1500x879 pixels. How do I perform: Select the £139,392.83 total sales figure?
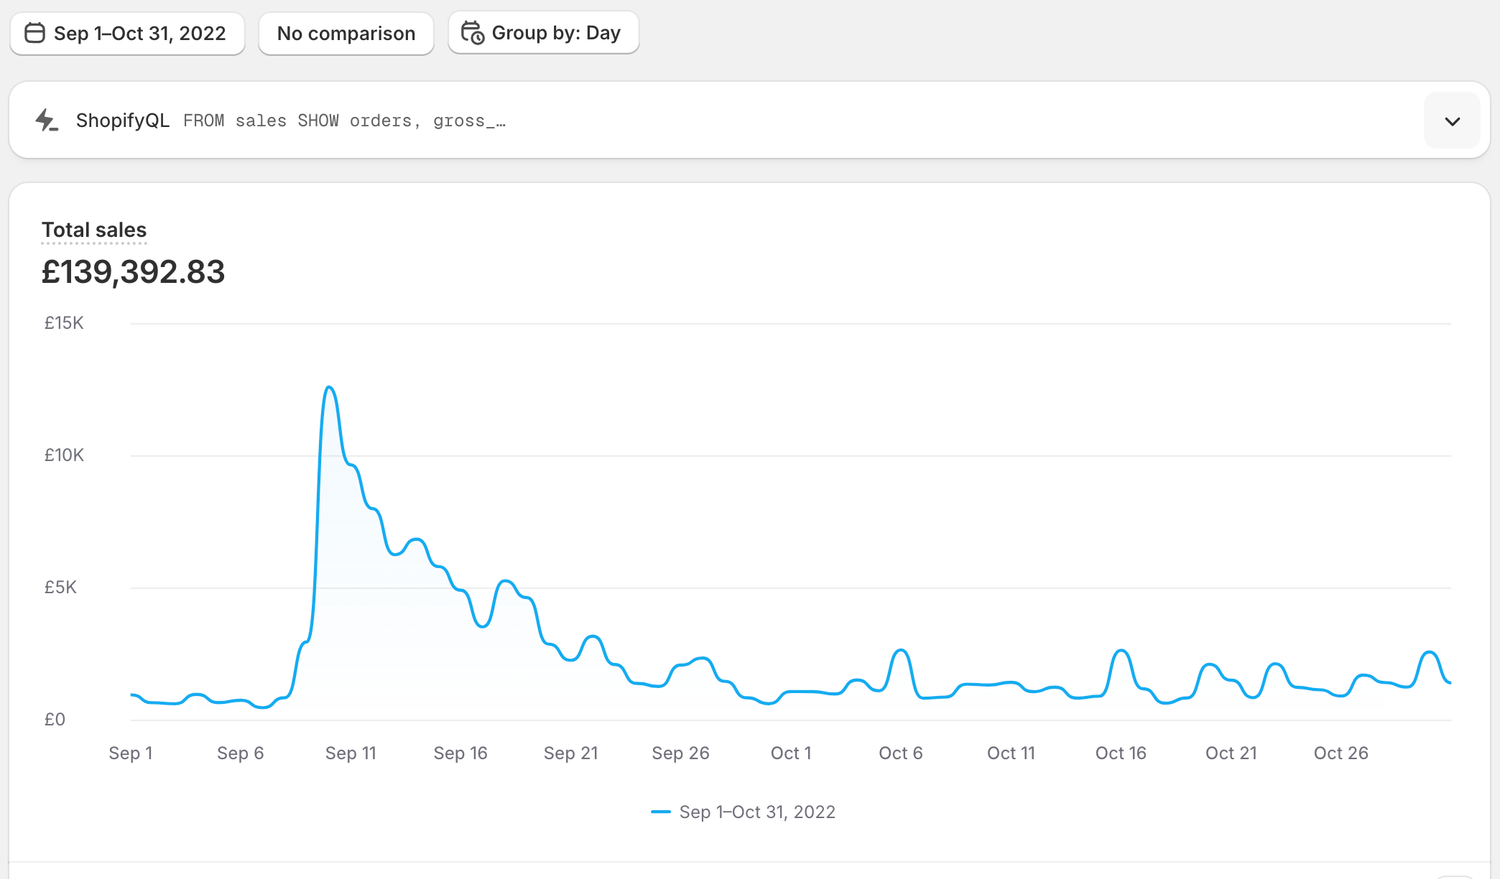(x=133, y=272)
